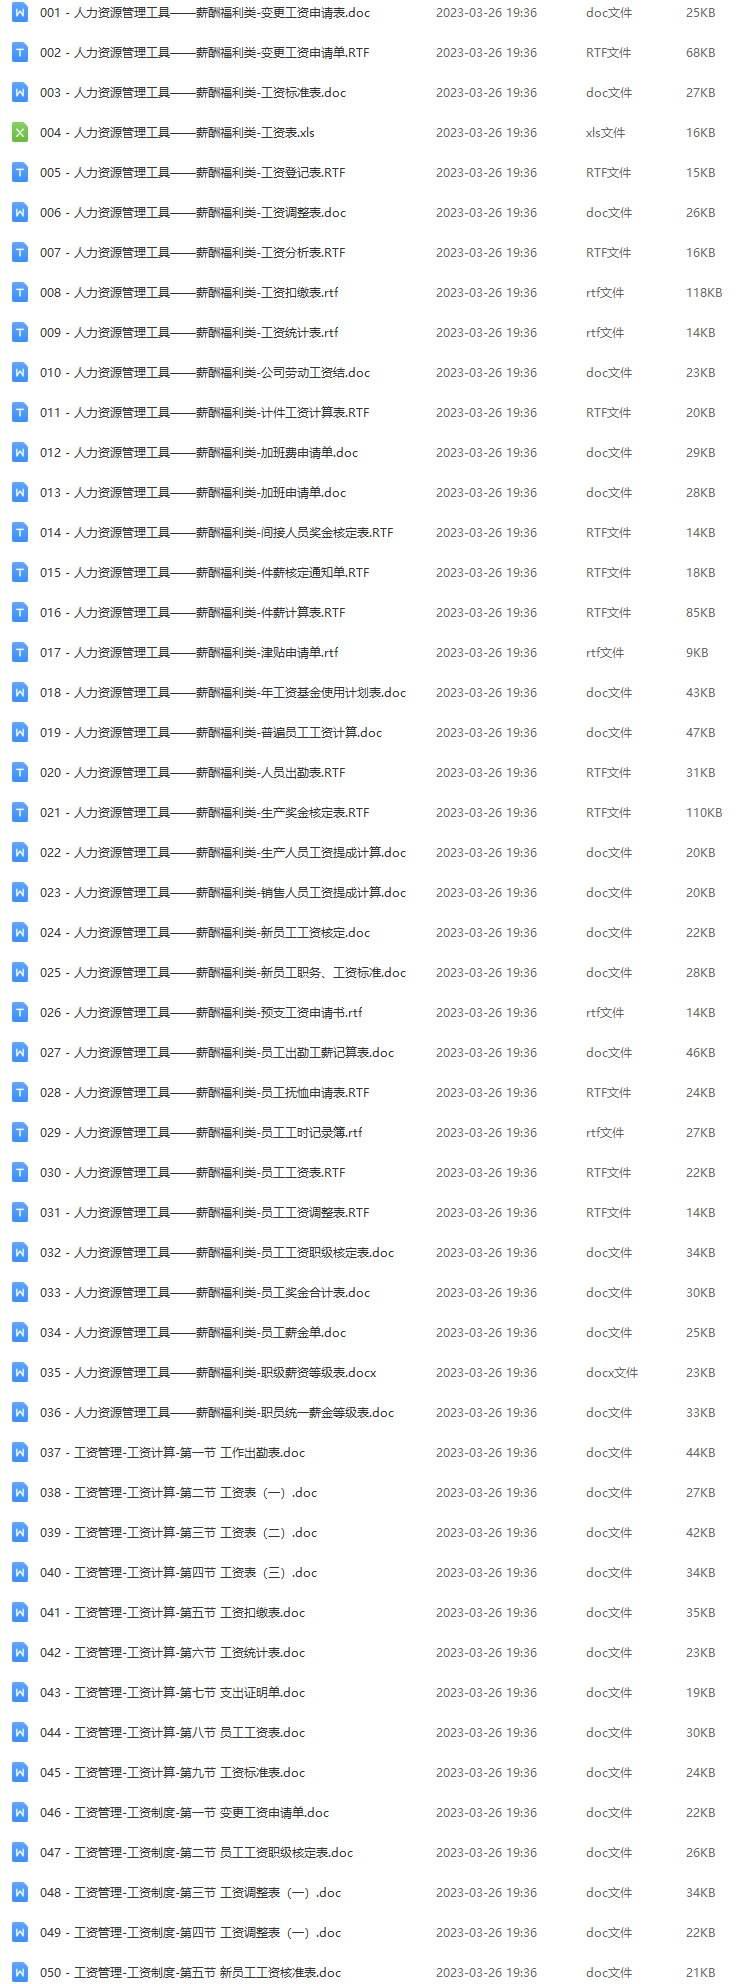Click the RTF icon beside file 029
The width and height of the screenshot is (740, 1984).
[x=19, y=1132]
